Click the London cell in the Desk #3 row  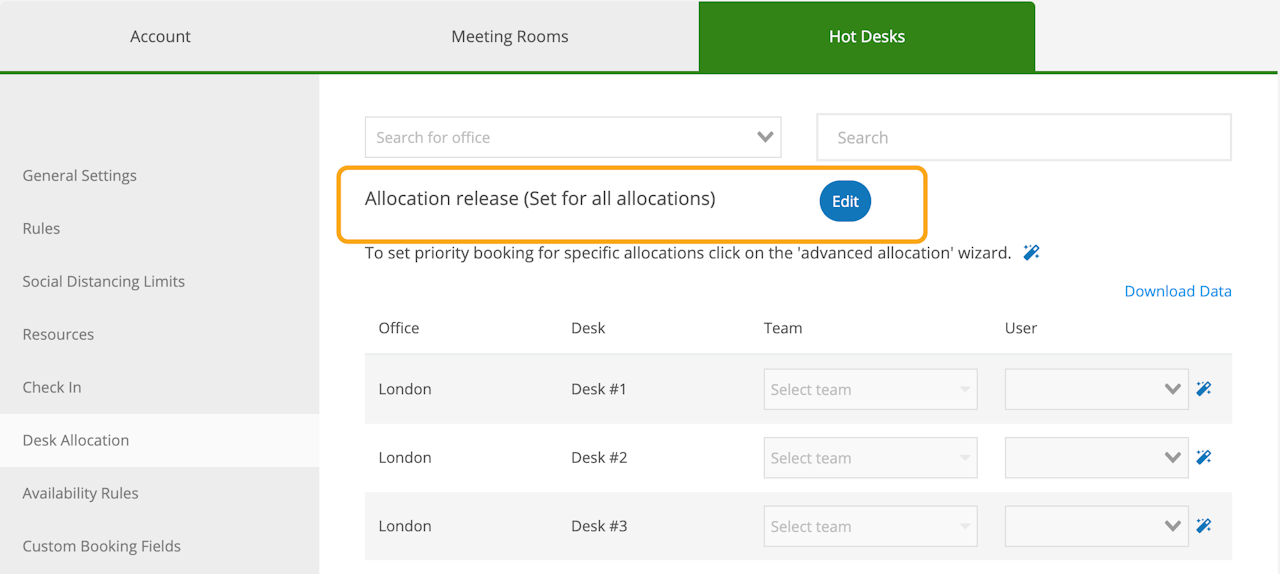405,525
